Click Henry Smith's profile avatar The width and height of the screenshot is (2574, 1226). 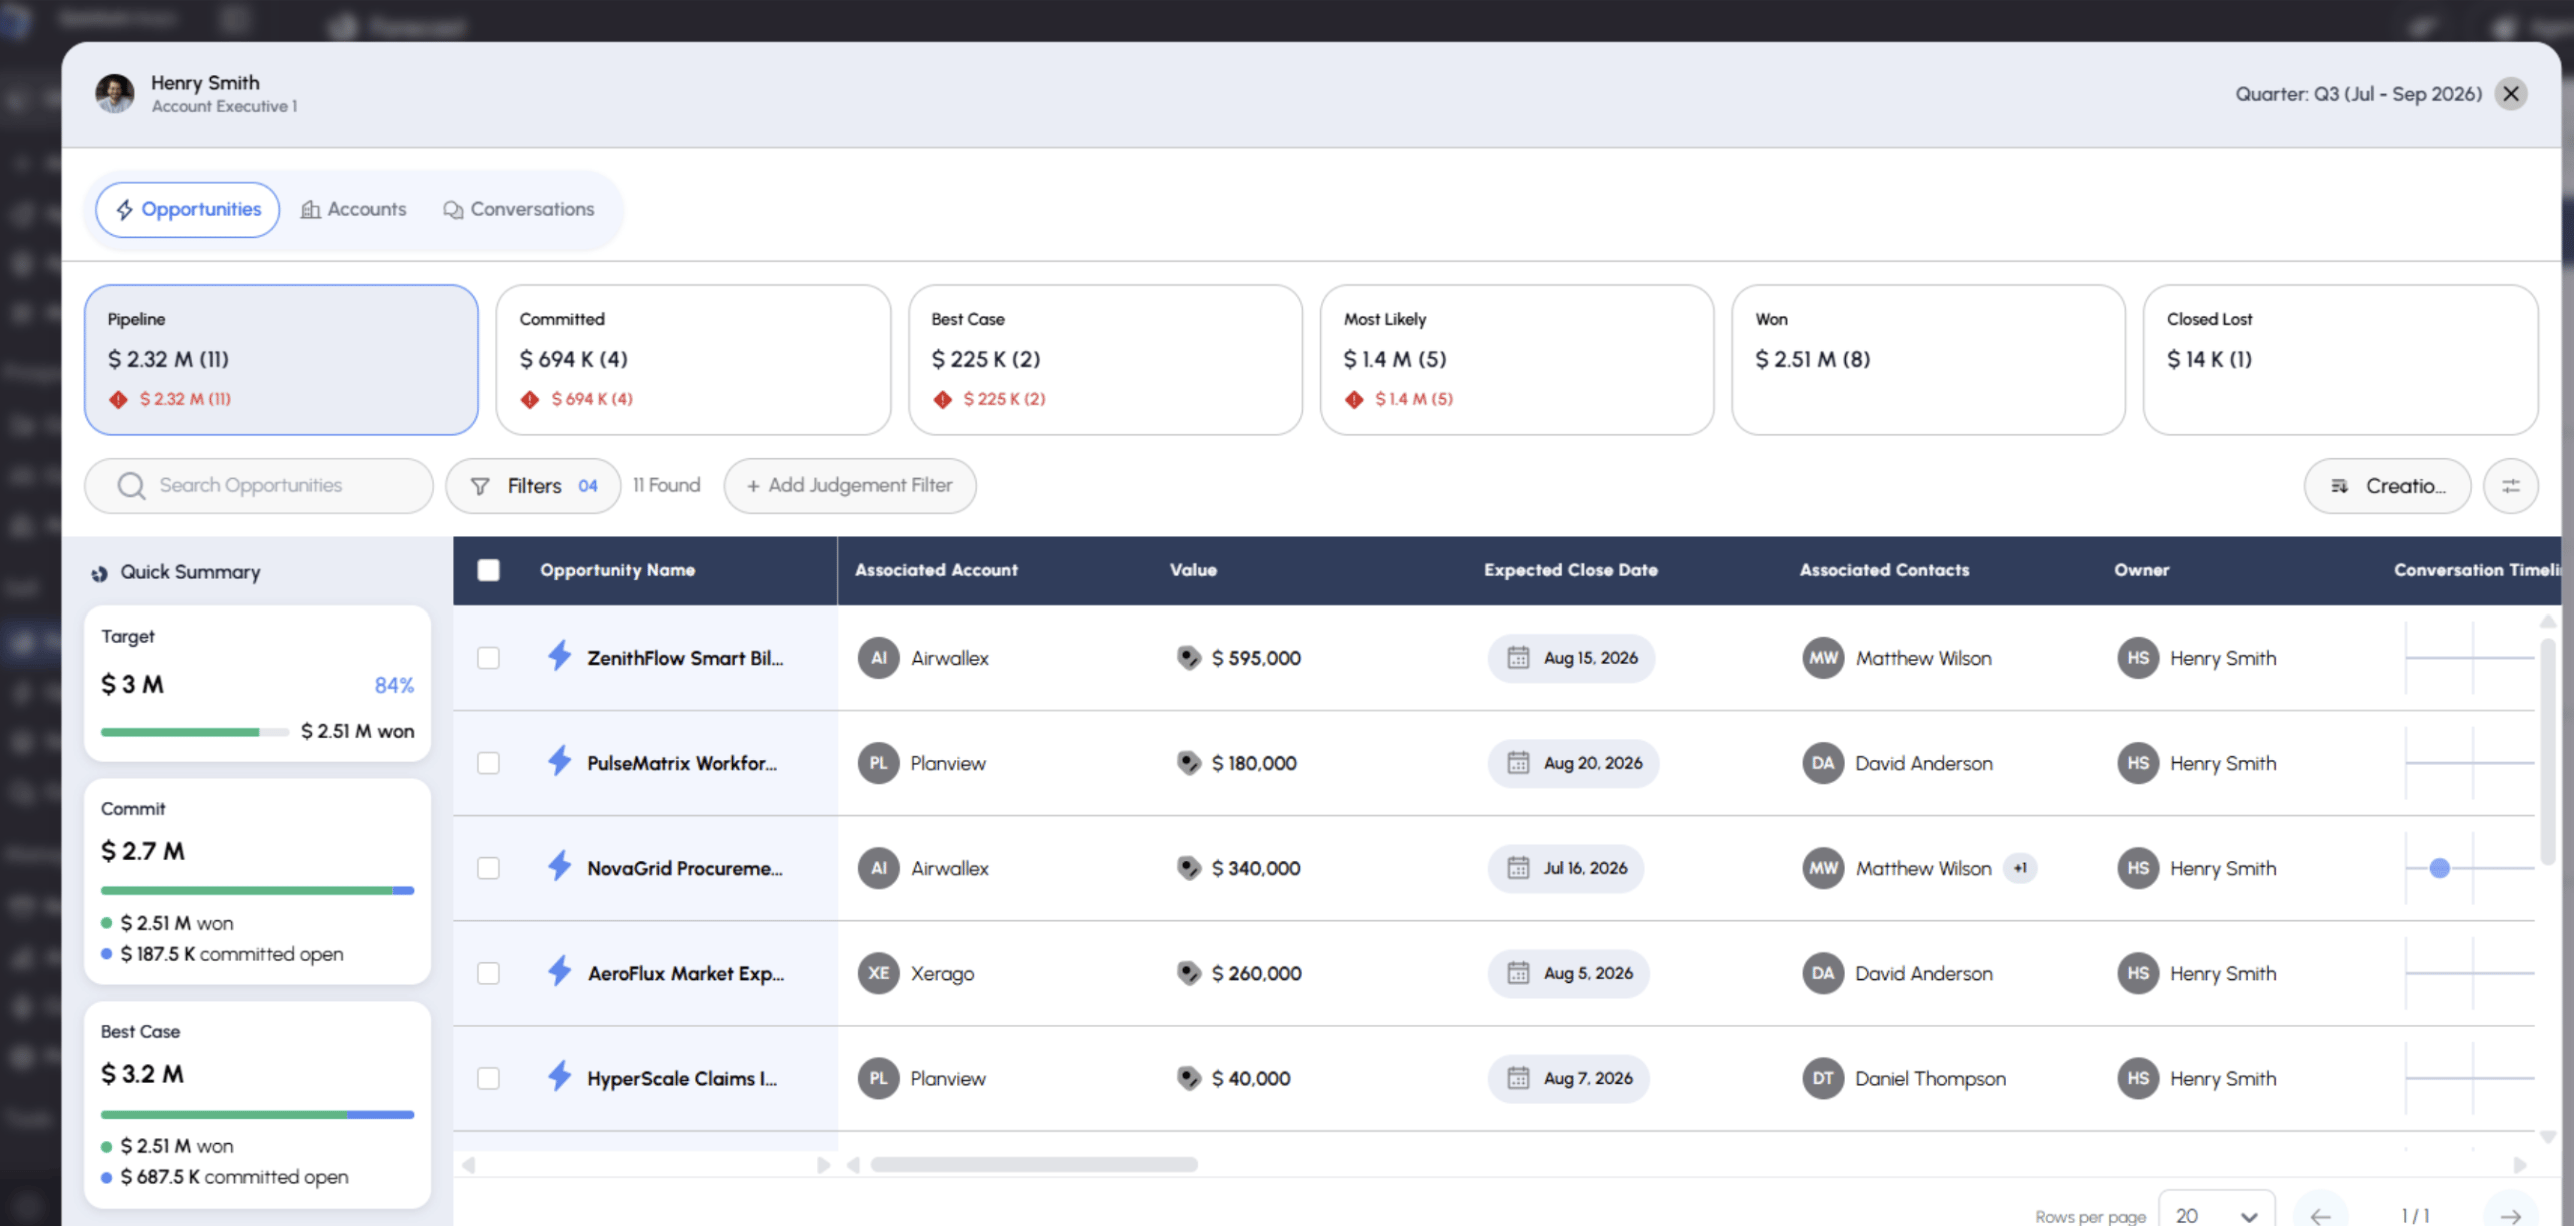tap(115, 93)
